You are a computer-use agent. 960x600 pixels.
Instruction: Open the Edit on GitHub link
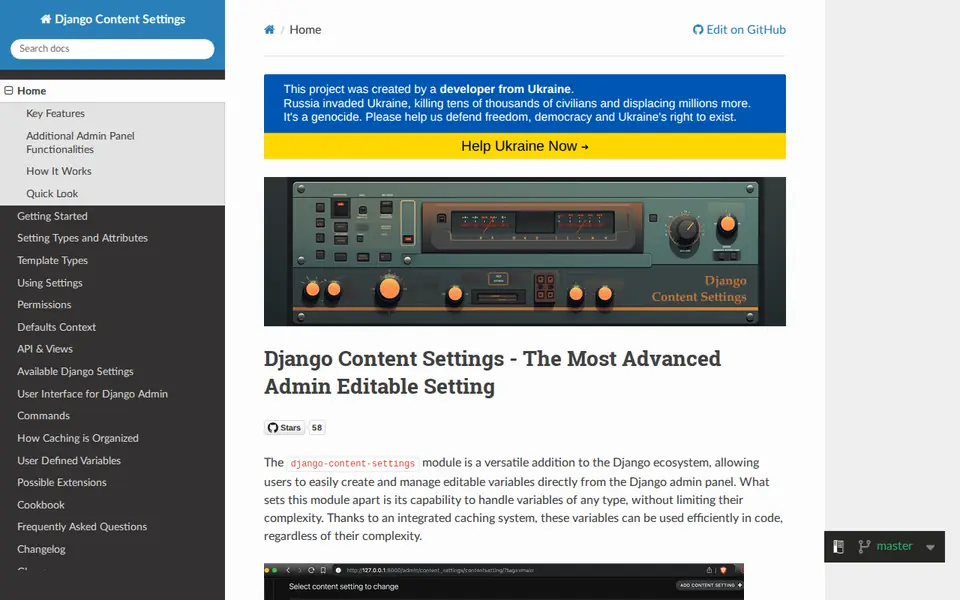[739, 30]
